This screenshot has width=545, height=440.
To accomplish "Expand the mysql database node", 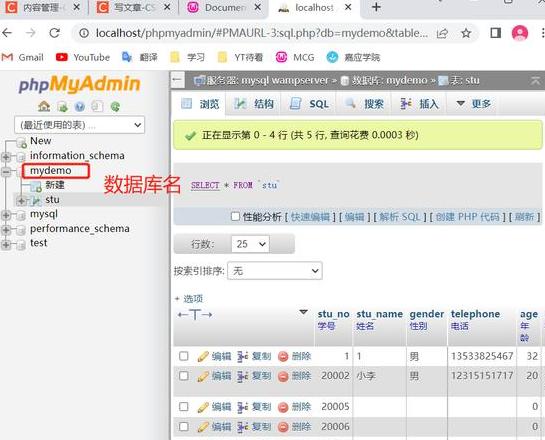I will pos(6,215).
